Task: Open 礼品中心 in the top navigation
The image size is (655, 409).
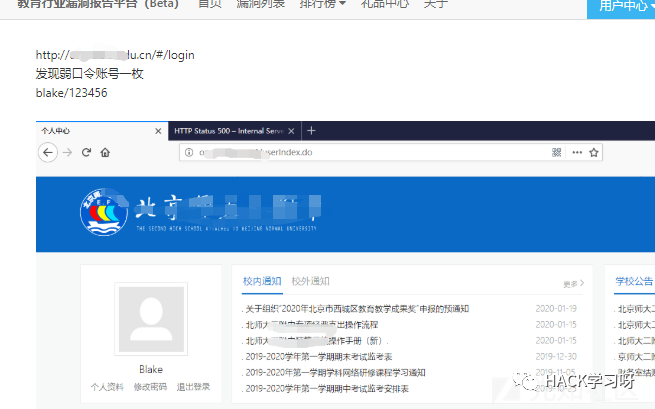Action: tap(385, 4)
